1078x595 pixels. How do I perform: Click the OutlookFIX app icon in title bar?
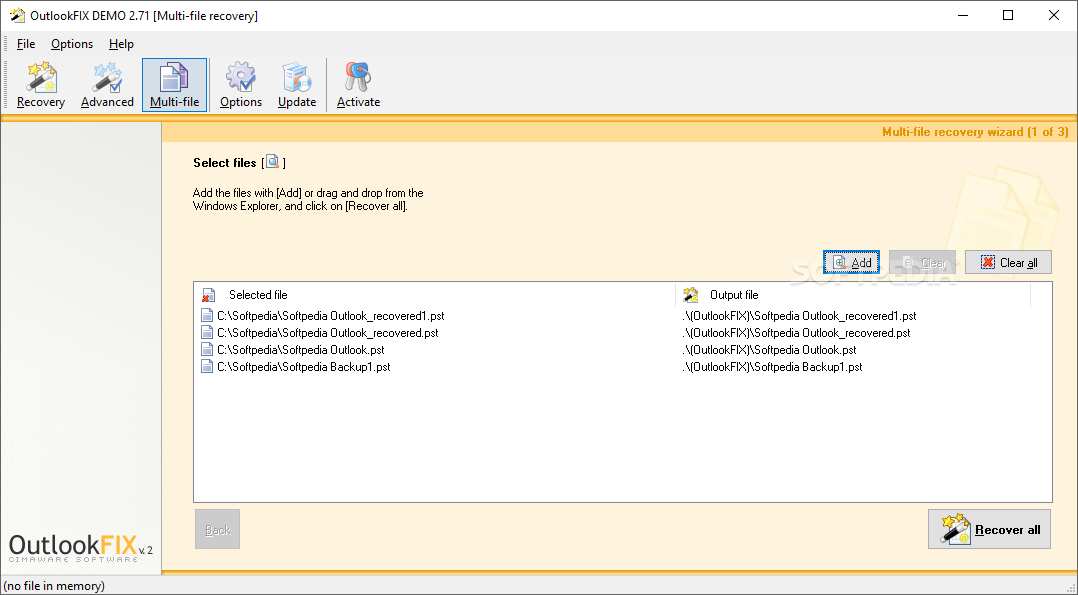[x=16, y=15]
